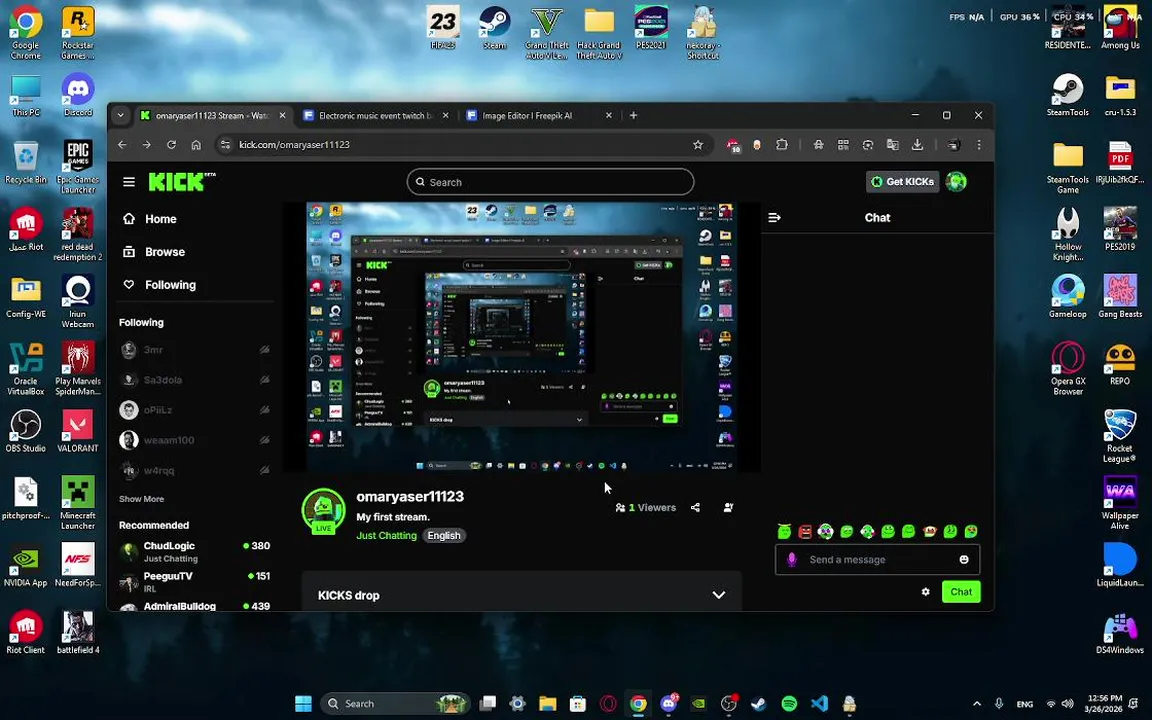
Task: Share the omaryaser11123 stream
Action: 695,508
